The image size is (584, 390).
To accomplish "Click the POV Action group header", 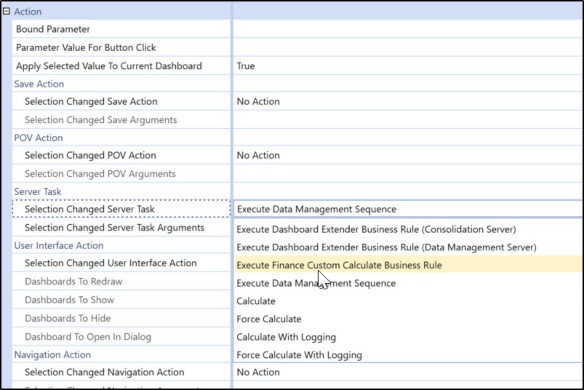I will (x=38, y=137).
